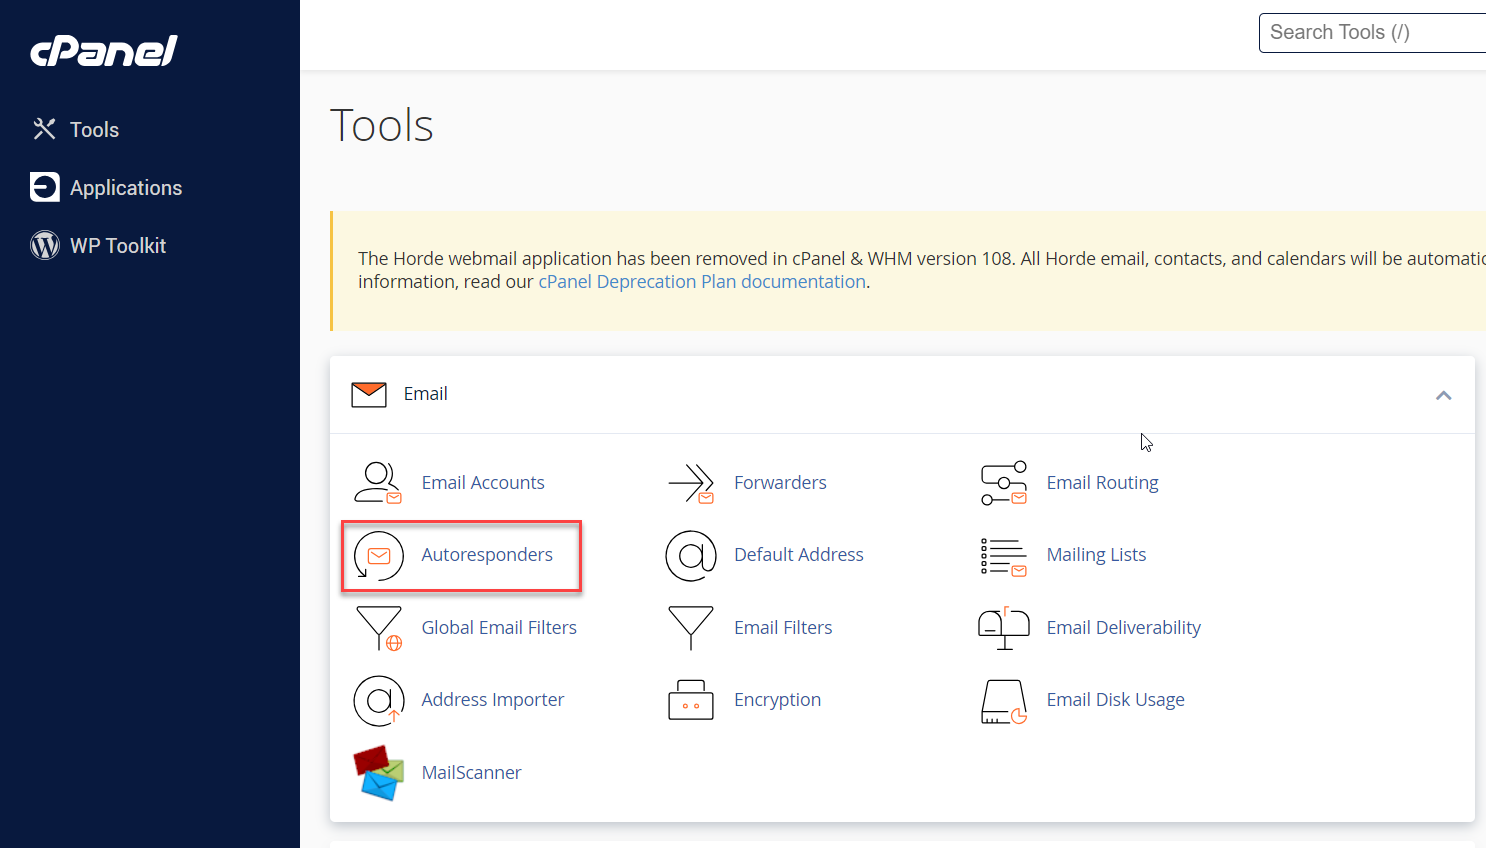The width and height of the screenshot is (1486, 848).
Task: Open Tools in the sidebar
Action: click(x=94, y=130)
